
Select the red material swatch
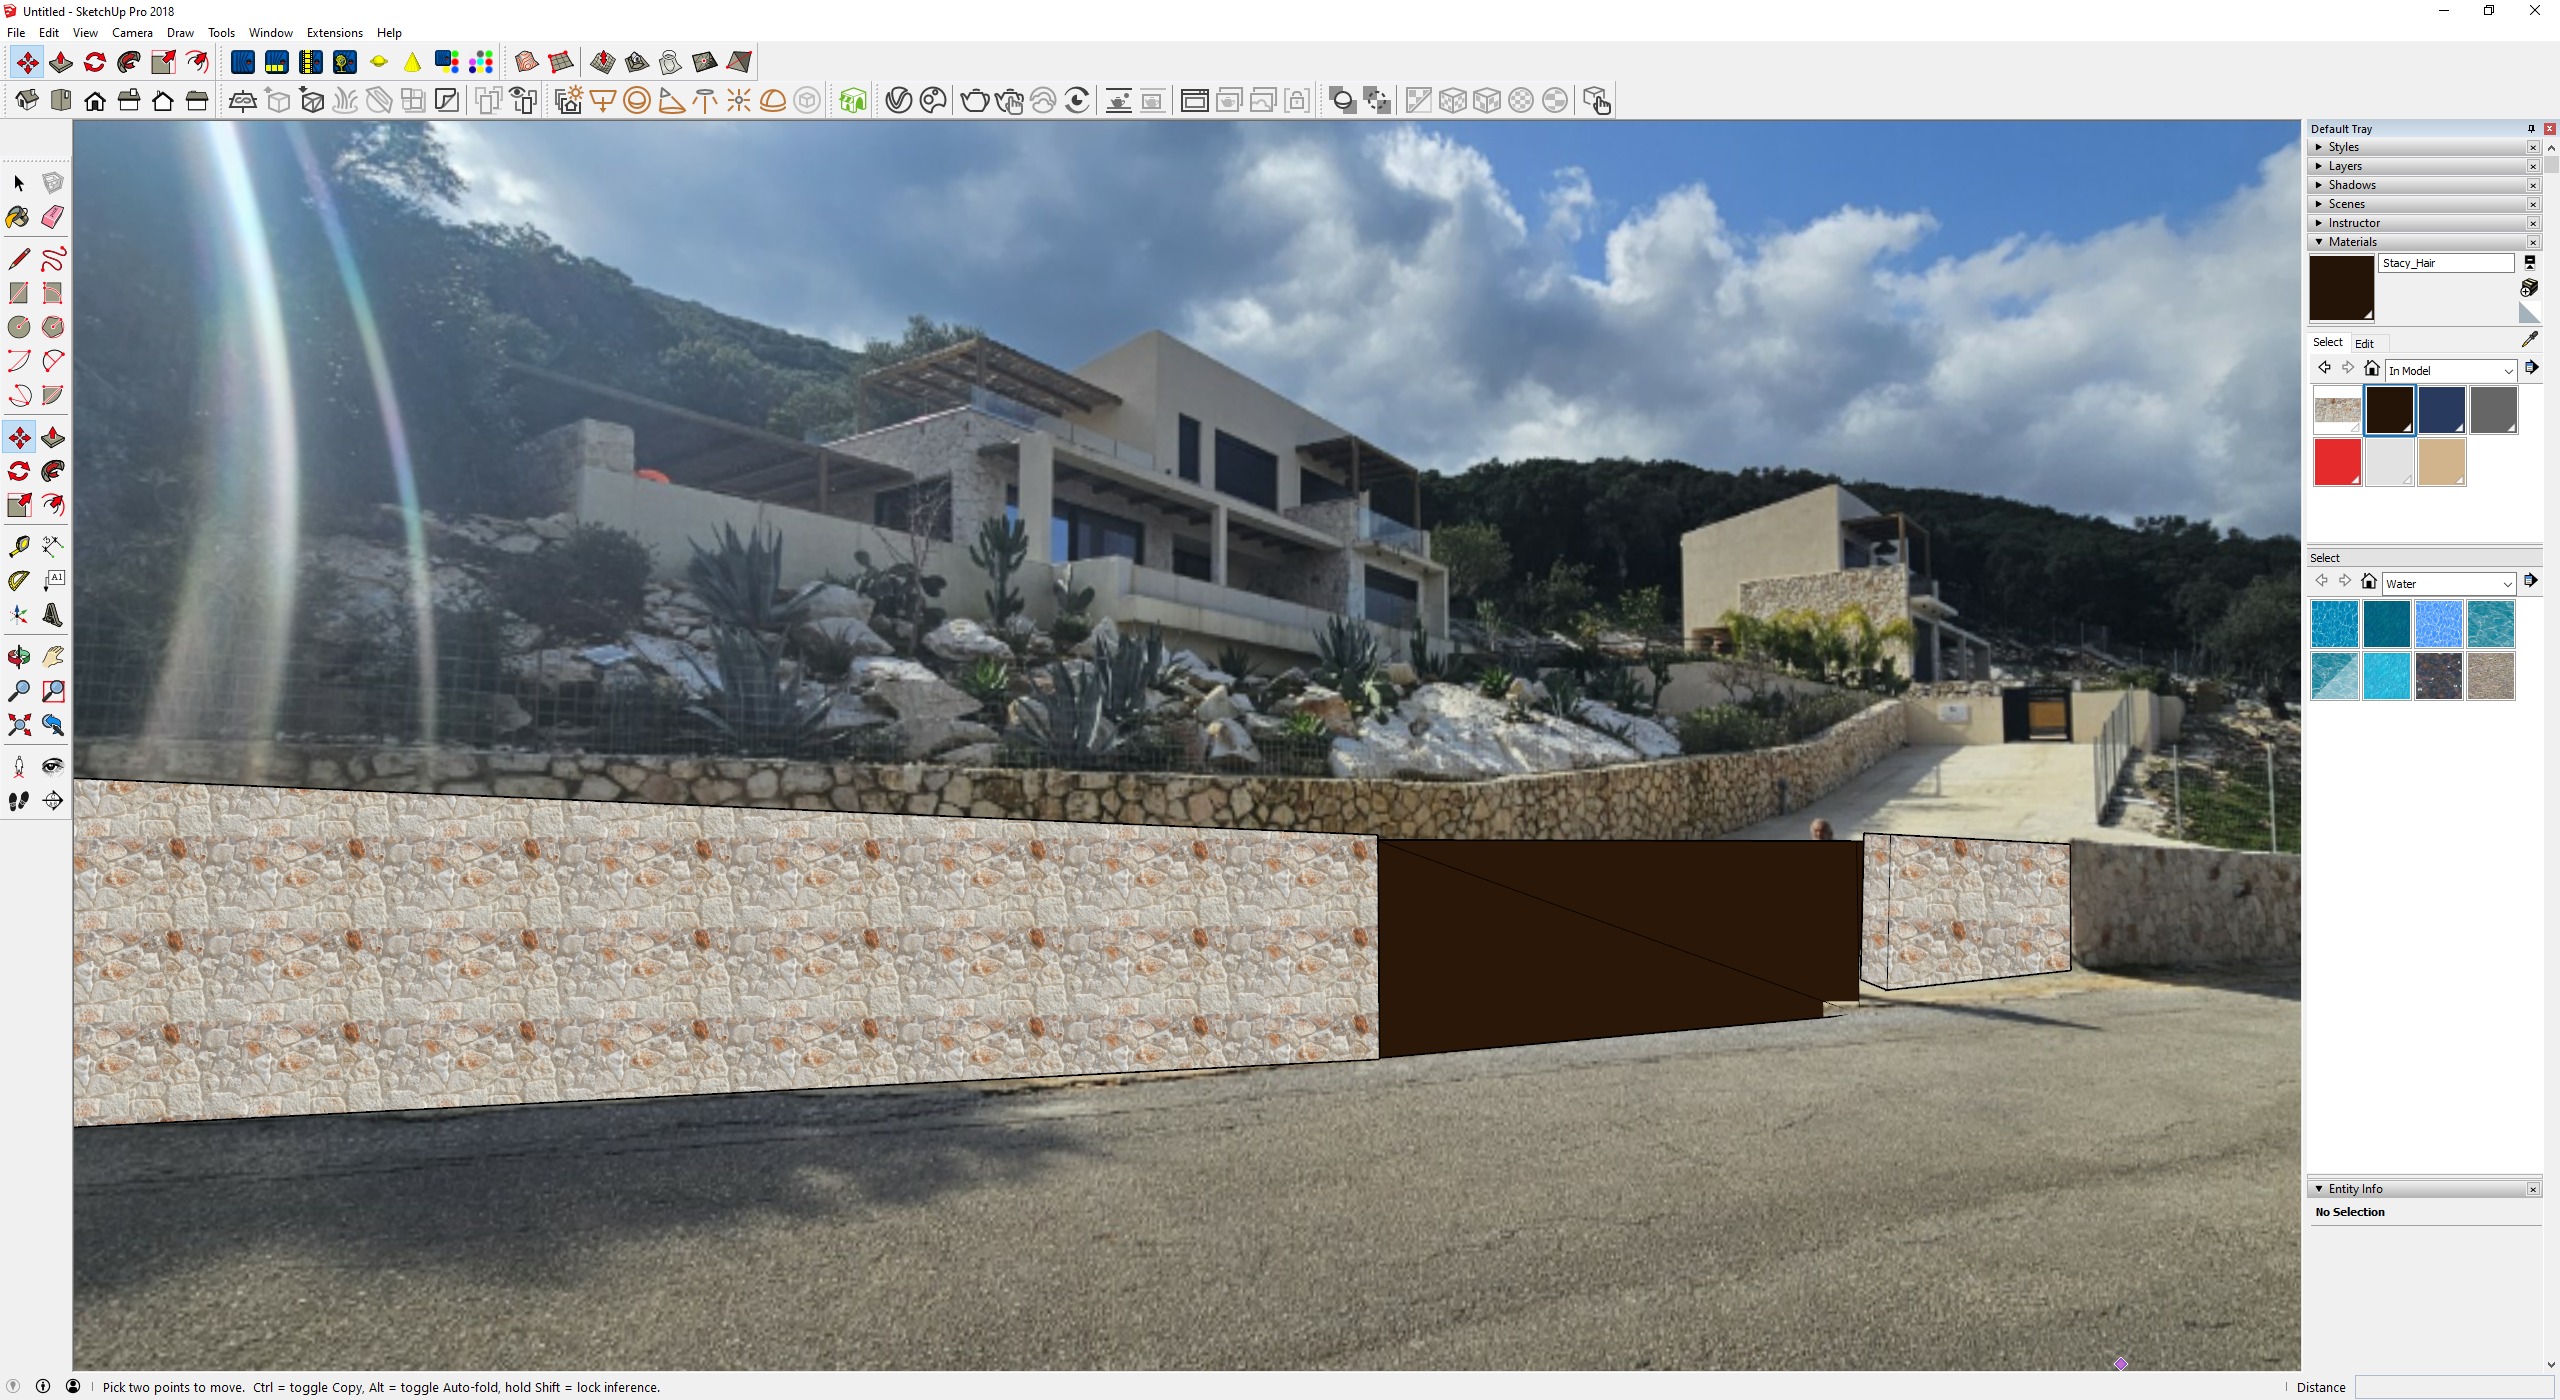click(x=2337, y=462)
